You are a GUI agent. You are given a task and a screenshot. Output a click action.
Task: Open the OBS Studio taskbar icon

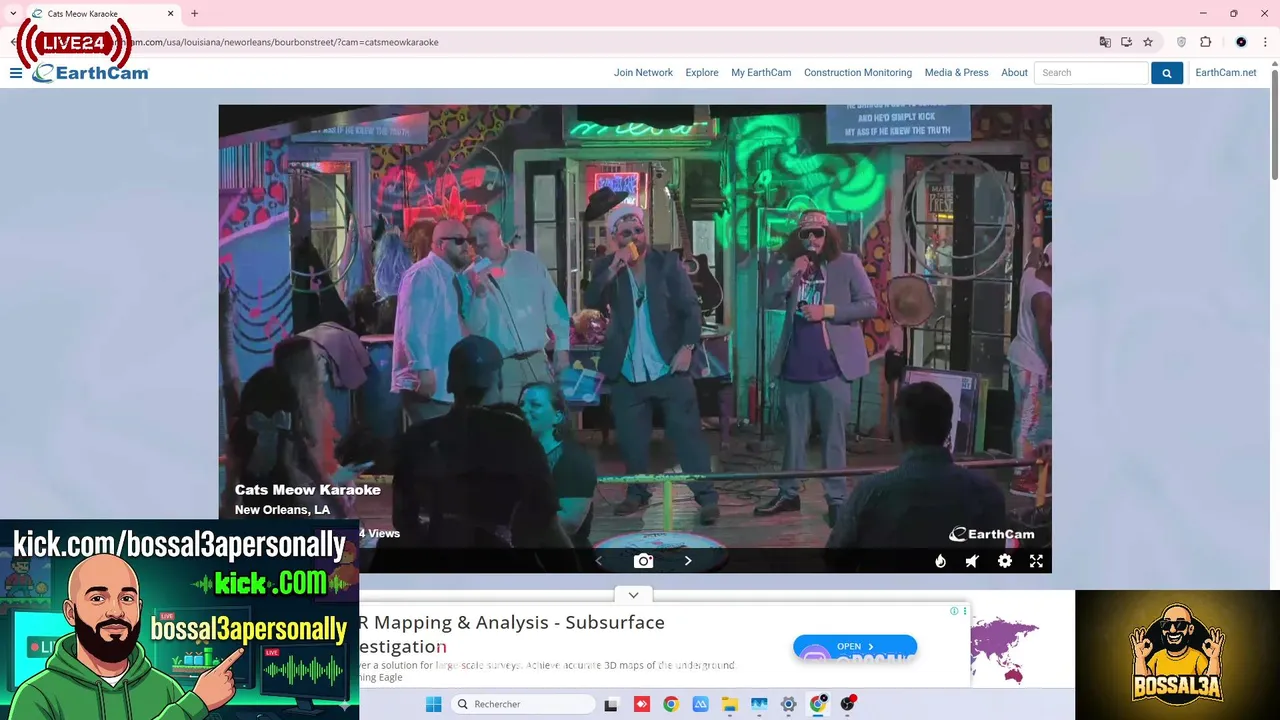point(848,704)
